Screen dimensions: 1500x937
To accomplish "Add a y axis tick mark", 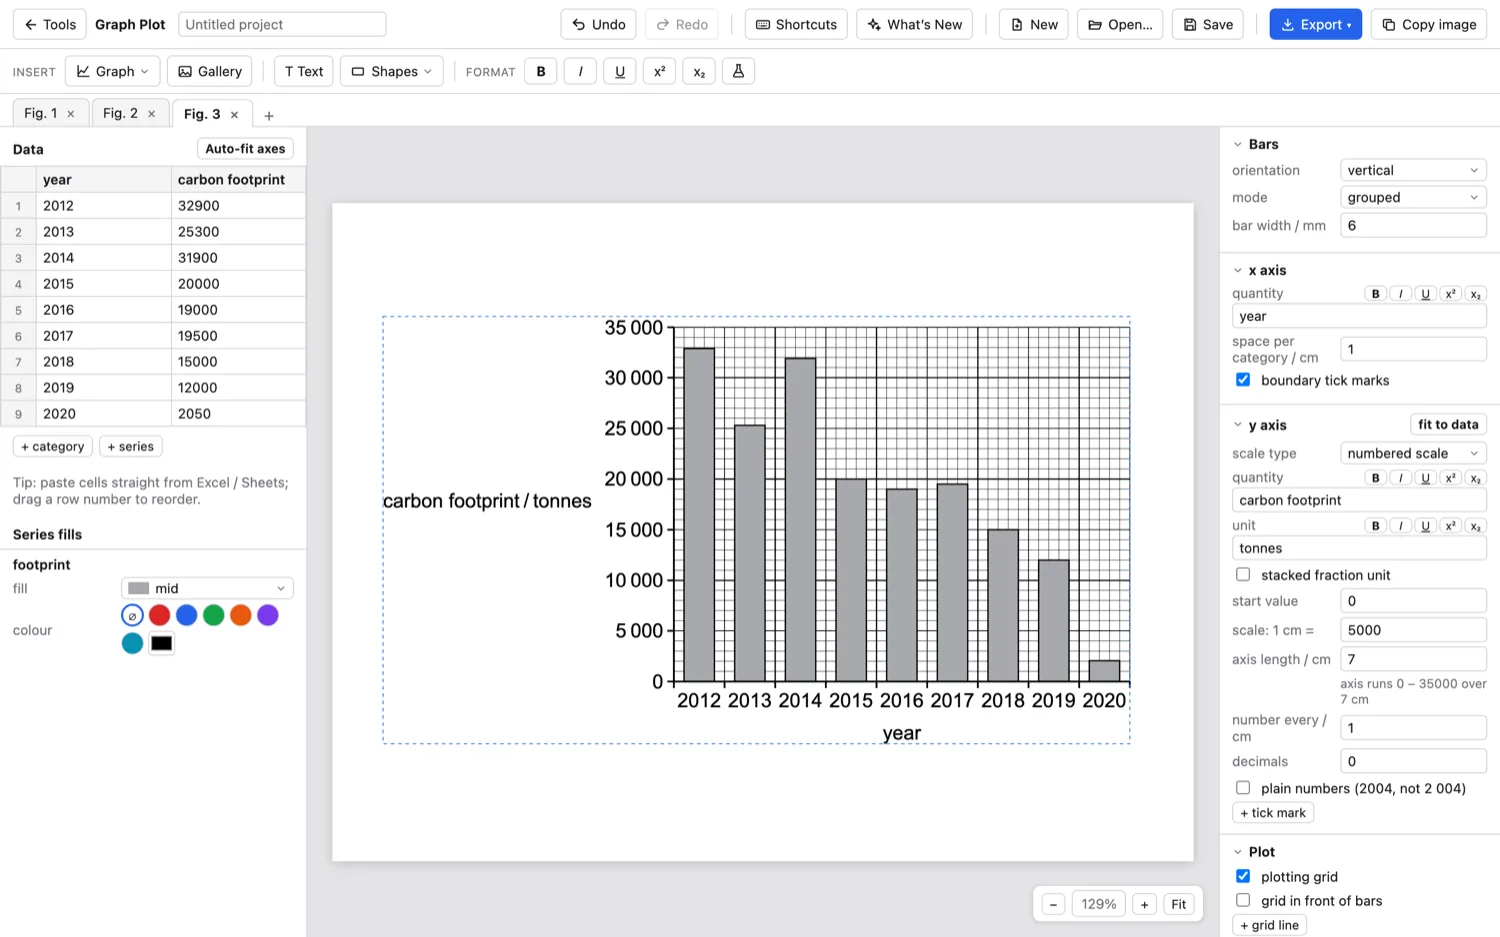I will pyautogui.click(x=1273, y=813).
